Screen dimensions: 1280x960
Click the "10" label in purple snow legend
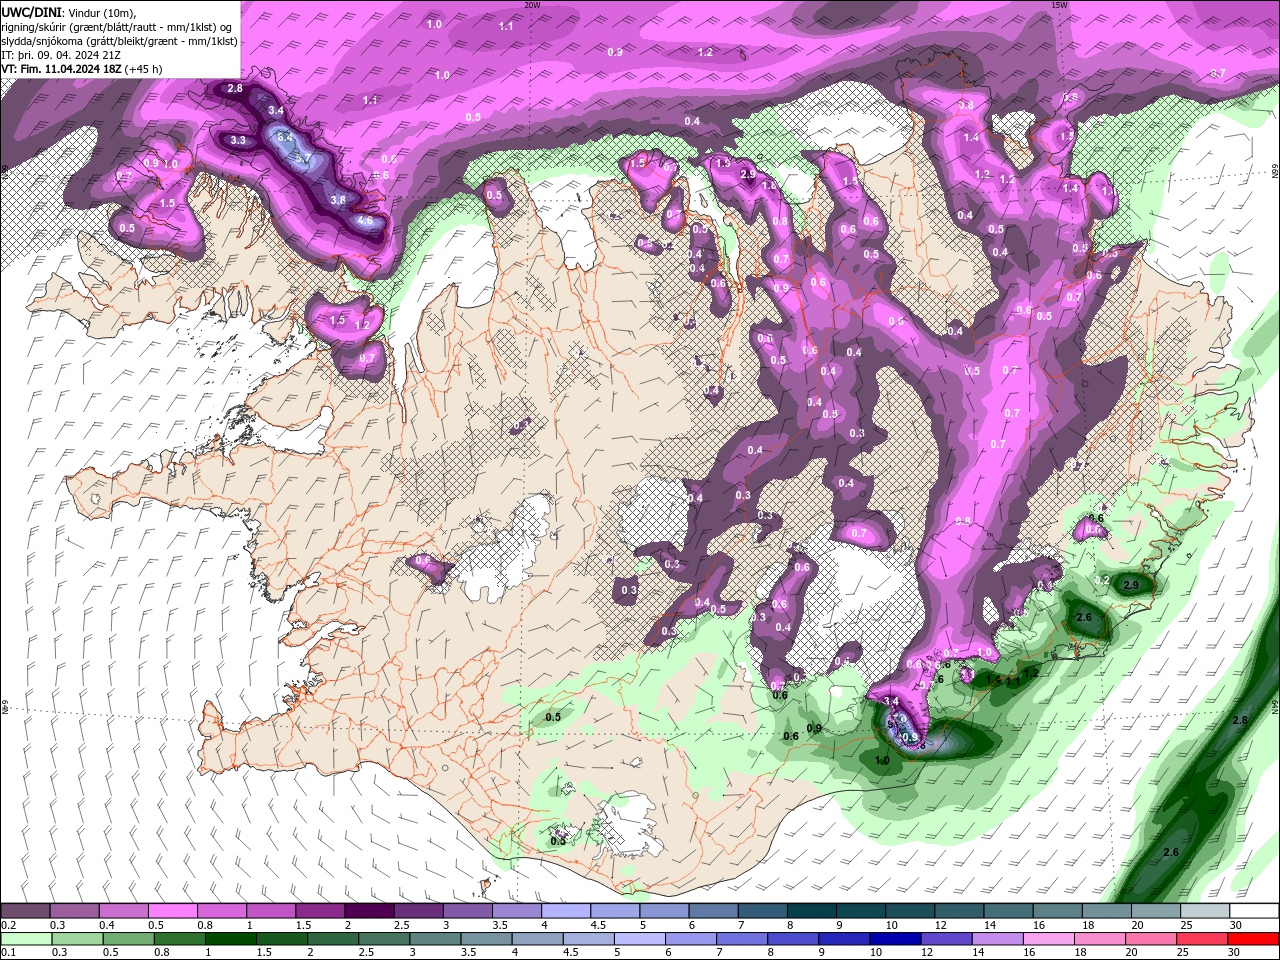[891, 925]
